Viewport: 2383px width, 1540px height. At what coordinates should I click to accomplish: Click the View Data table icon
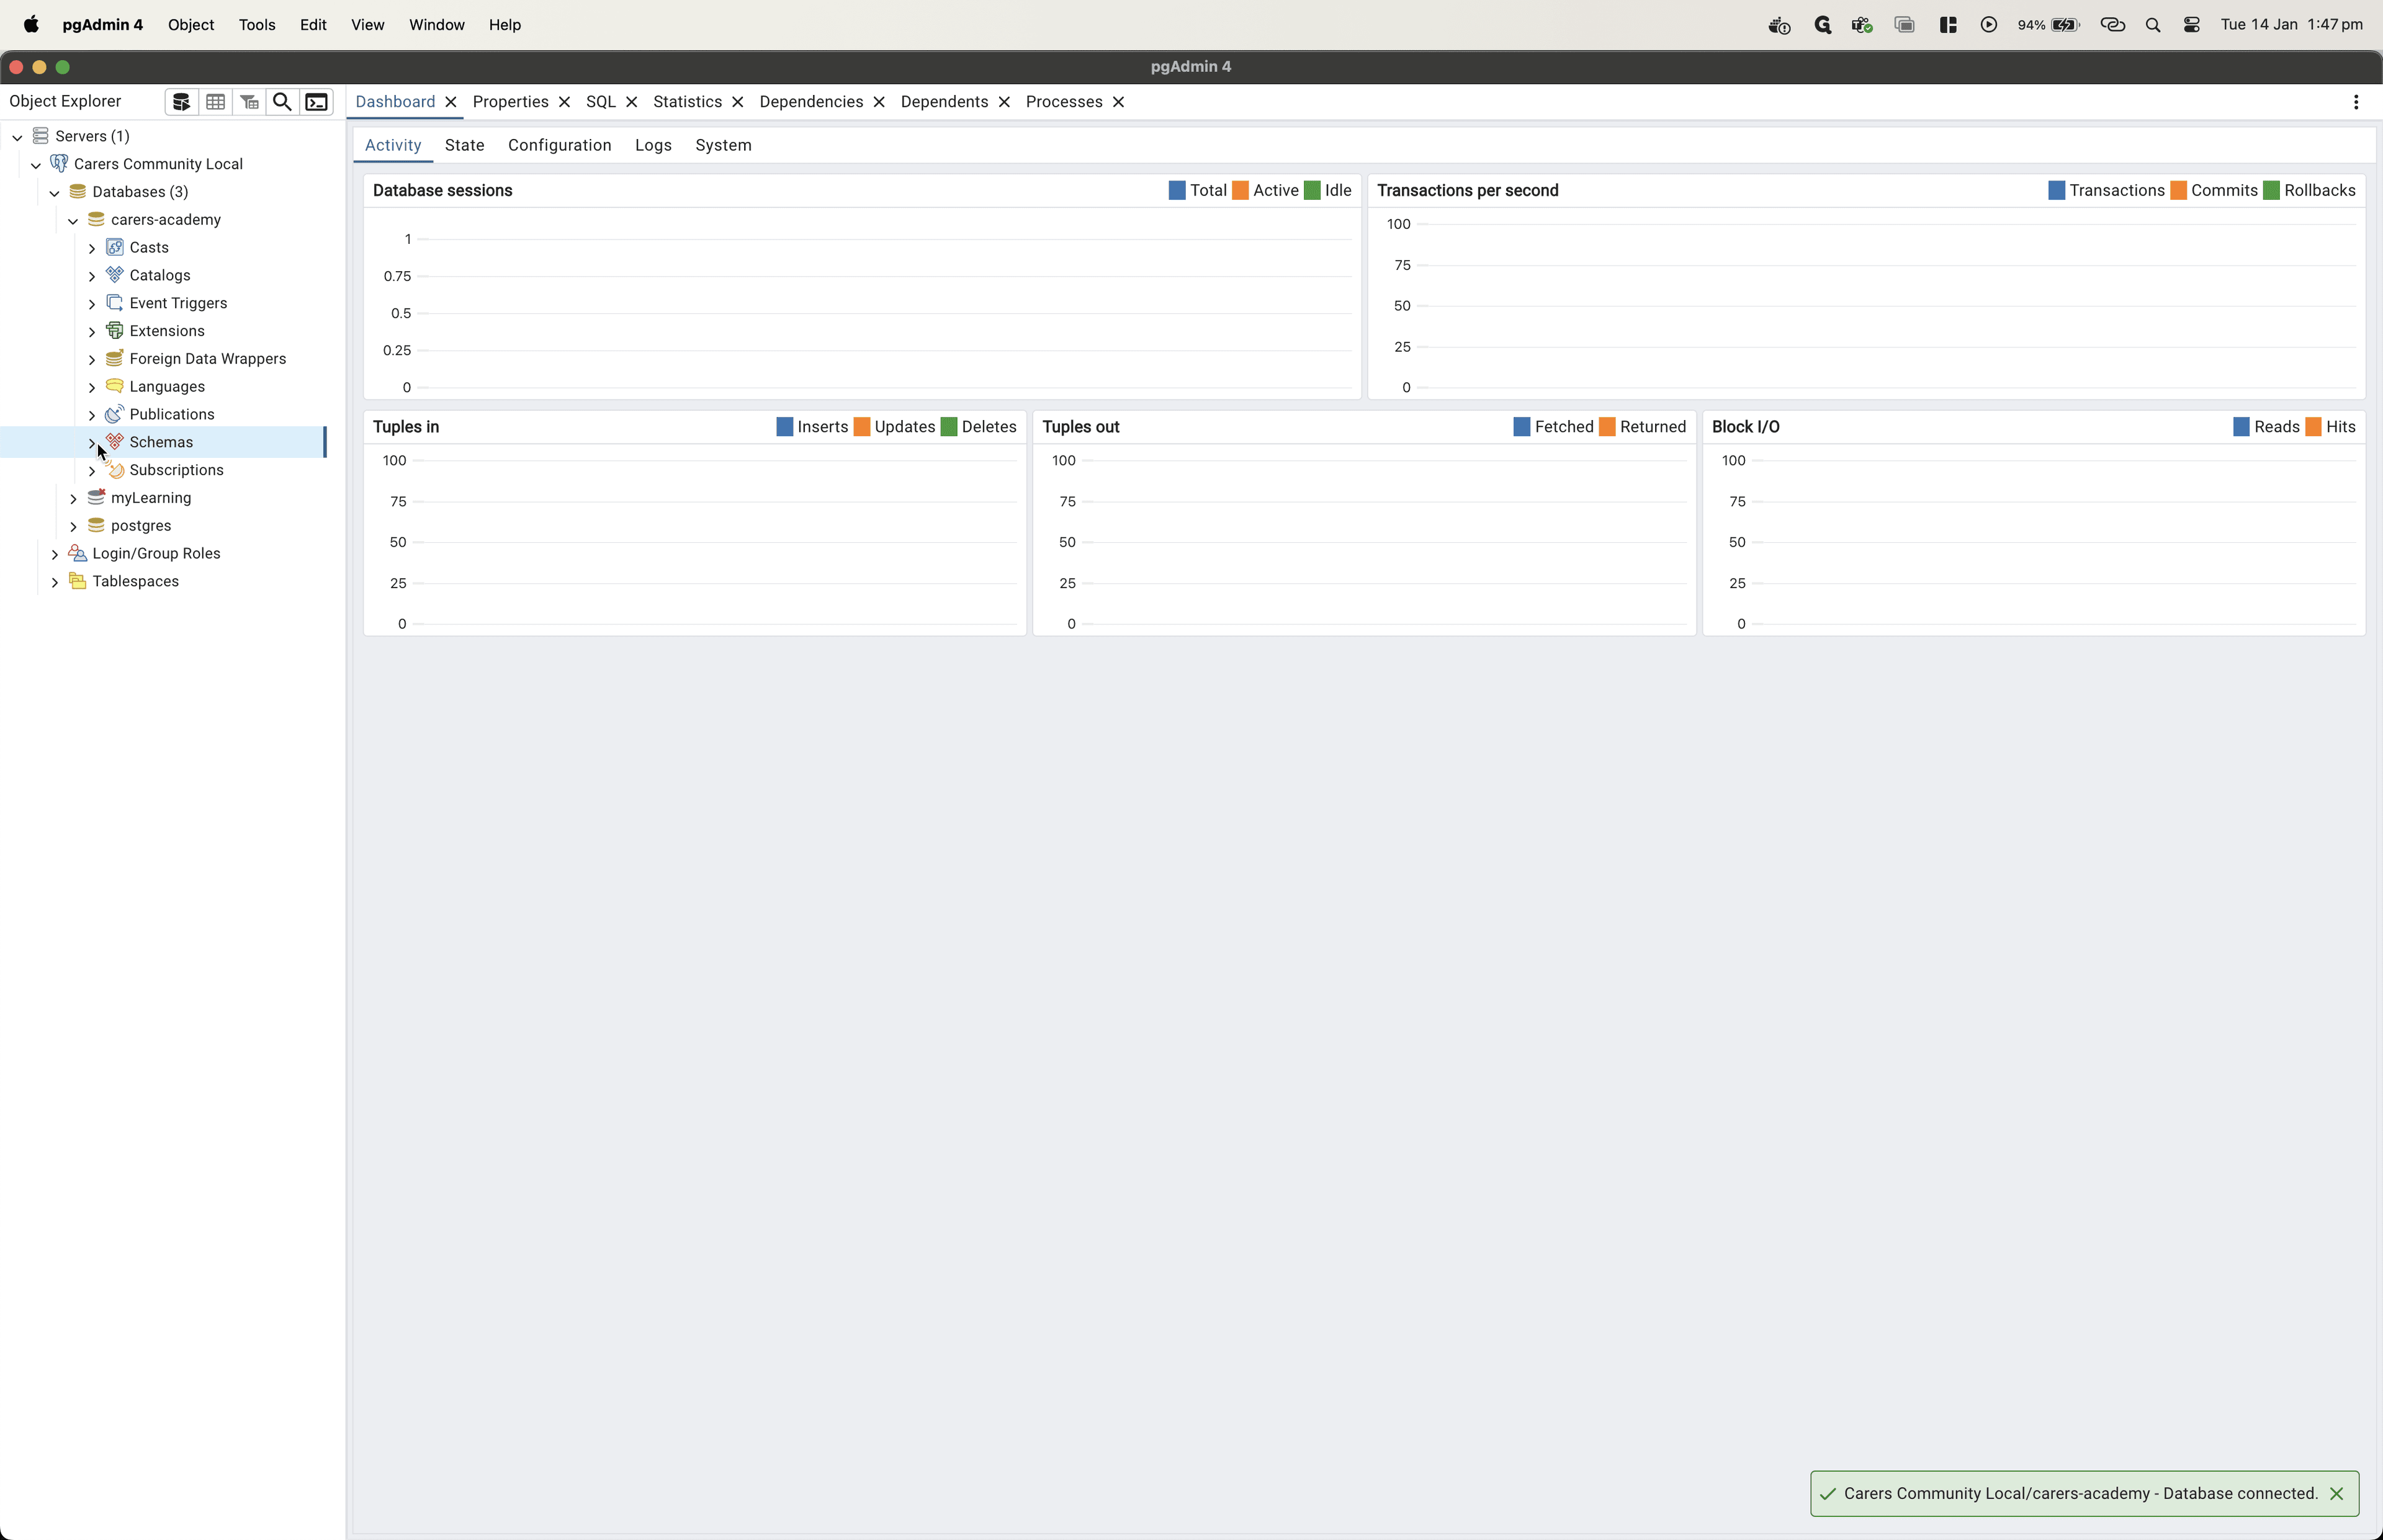click(x=215, y=102)
